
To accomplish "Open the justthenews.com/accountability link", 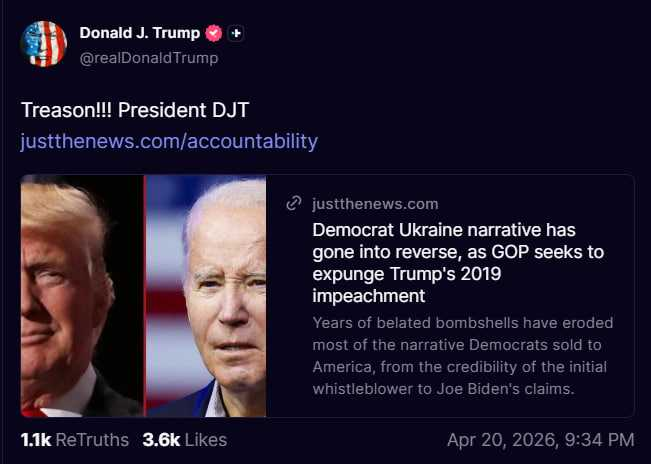I will 168,141.
